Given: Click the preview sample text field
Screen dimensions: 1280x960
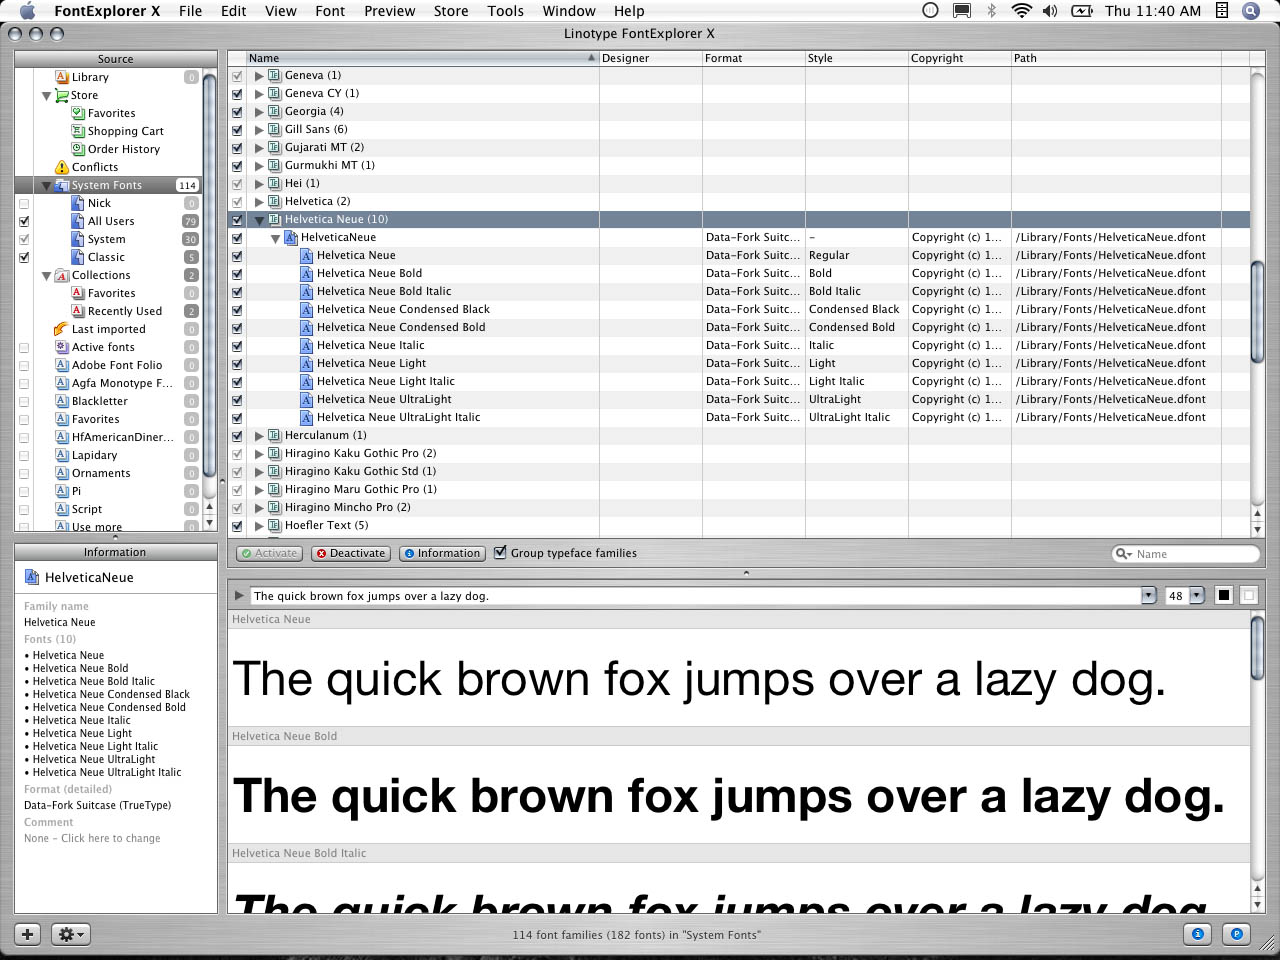Looking at the screenshot, I should coord(696,595).
